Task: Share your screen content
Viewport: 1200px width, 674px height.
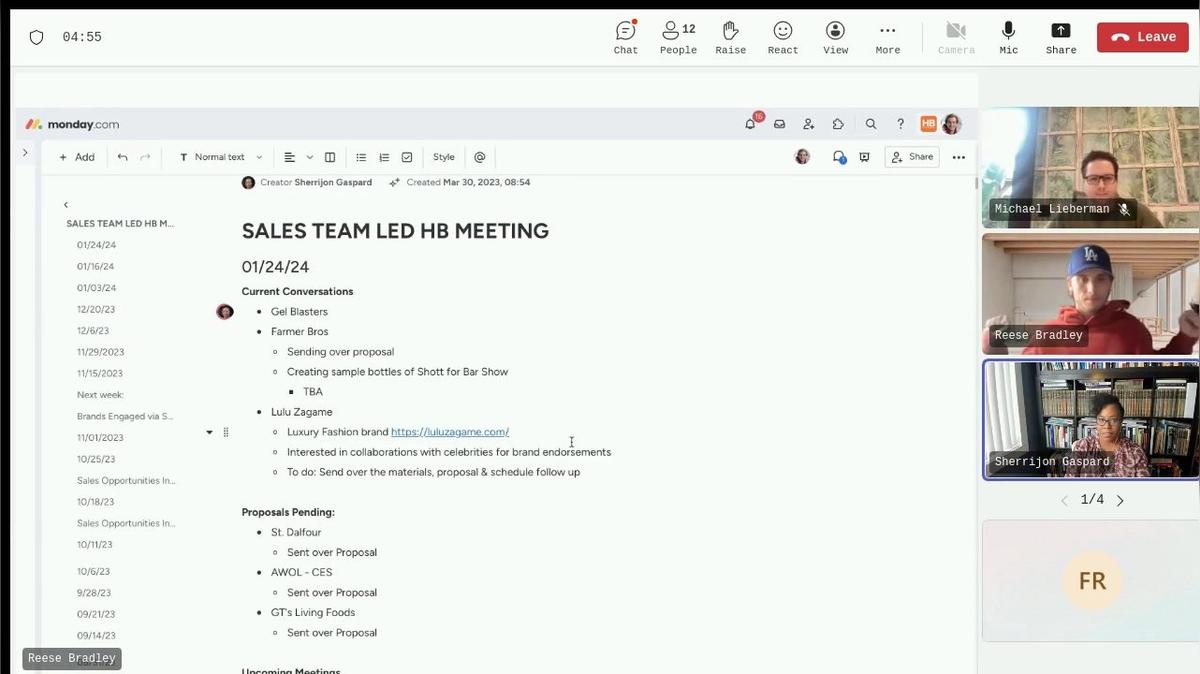Action: click(x=1061, y=37)
